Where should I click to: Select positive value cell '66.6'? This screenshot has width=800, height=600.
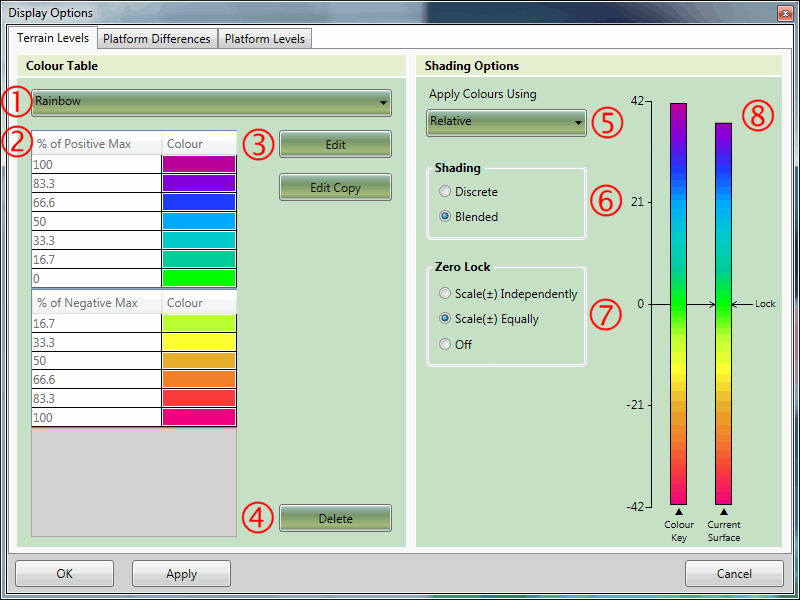pyautogui.click(x=97, y=202)
